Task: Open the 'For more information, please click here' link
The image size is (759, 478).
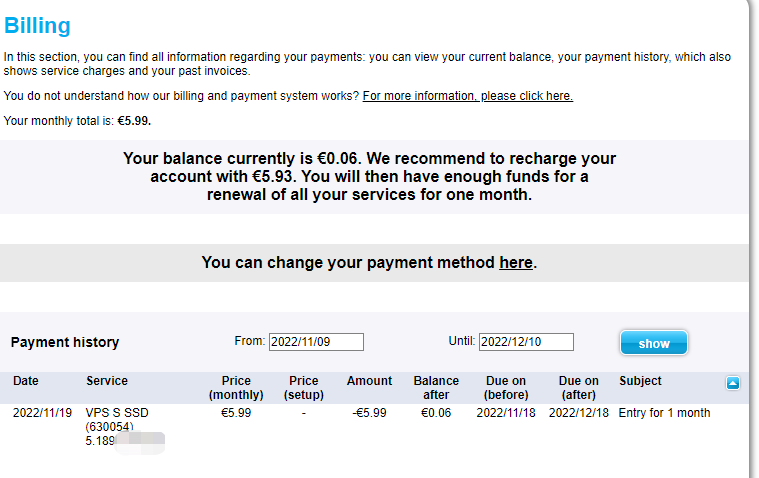Action: pos(467,96)
